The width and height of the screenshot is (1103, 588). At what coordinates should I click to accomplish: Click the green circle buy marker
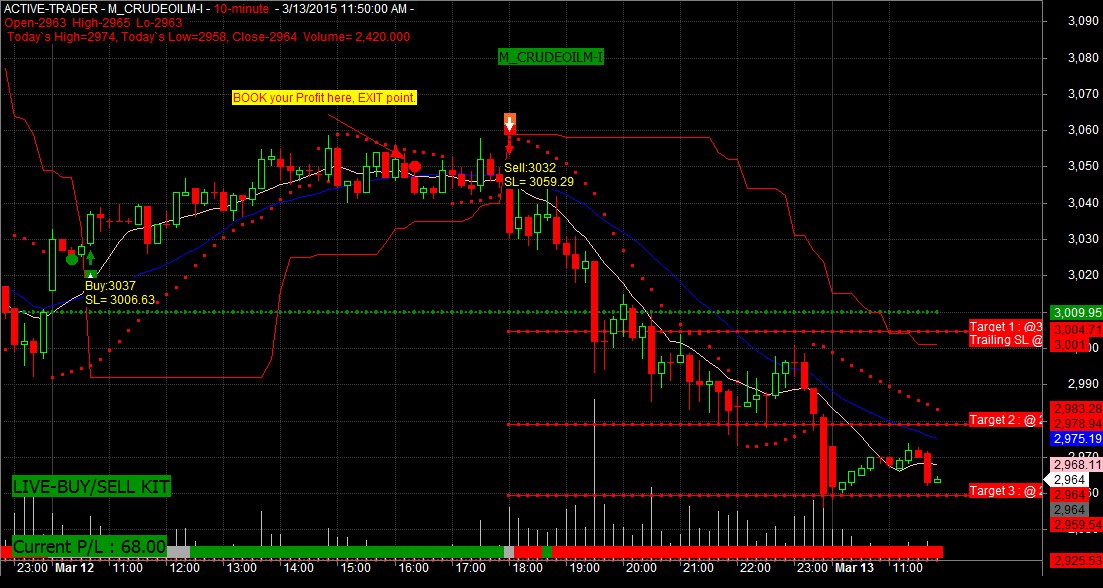pos(72,260)
